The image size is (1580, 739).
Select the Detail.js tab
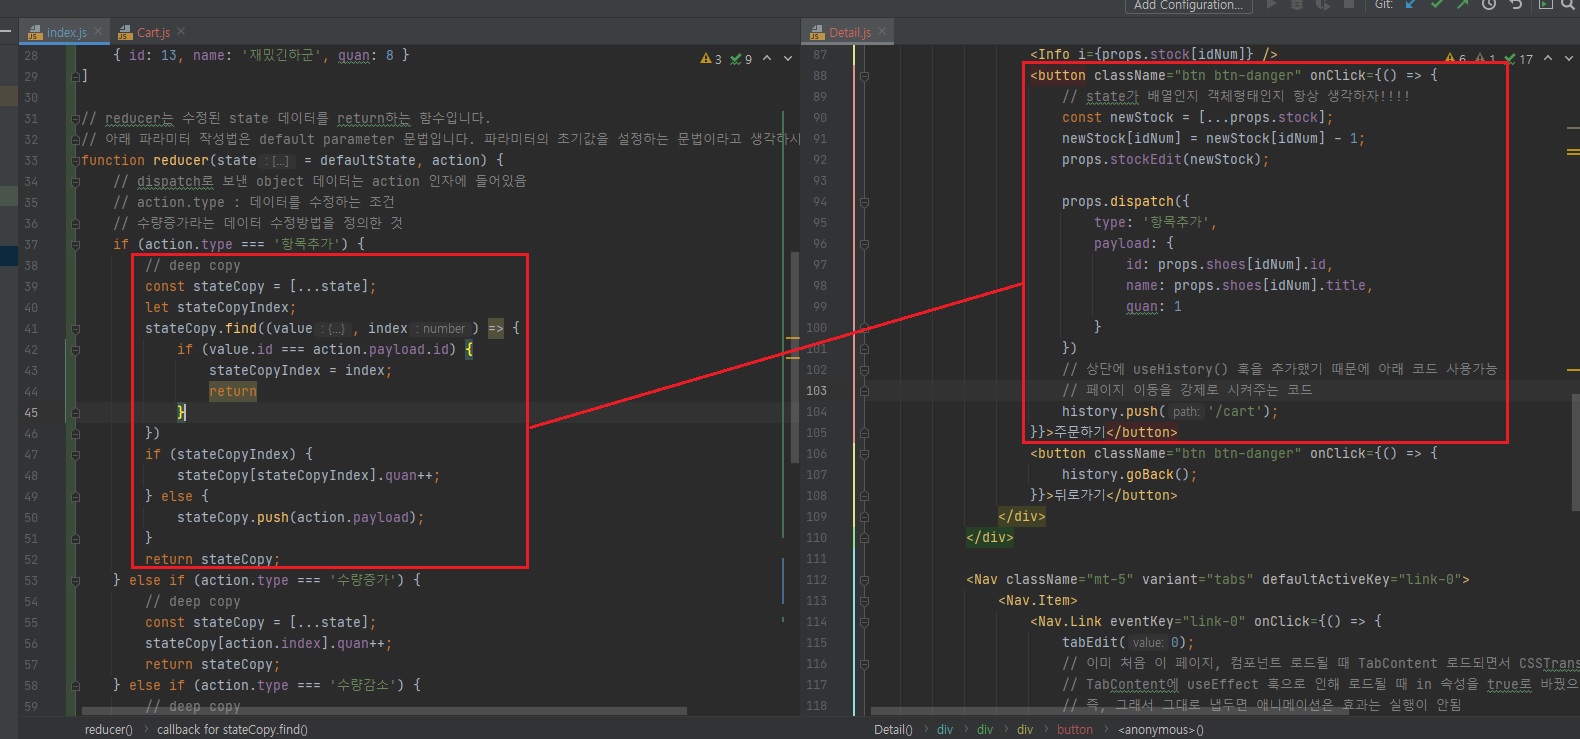(x=847, y=32)
